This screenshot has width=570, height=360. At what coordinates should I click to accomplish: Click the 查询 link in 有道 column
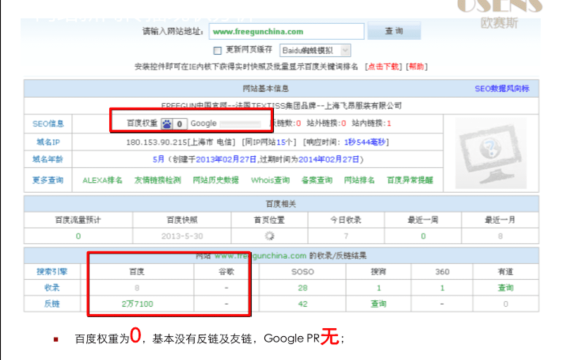pyautogui.click(x=506, y=288)
